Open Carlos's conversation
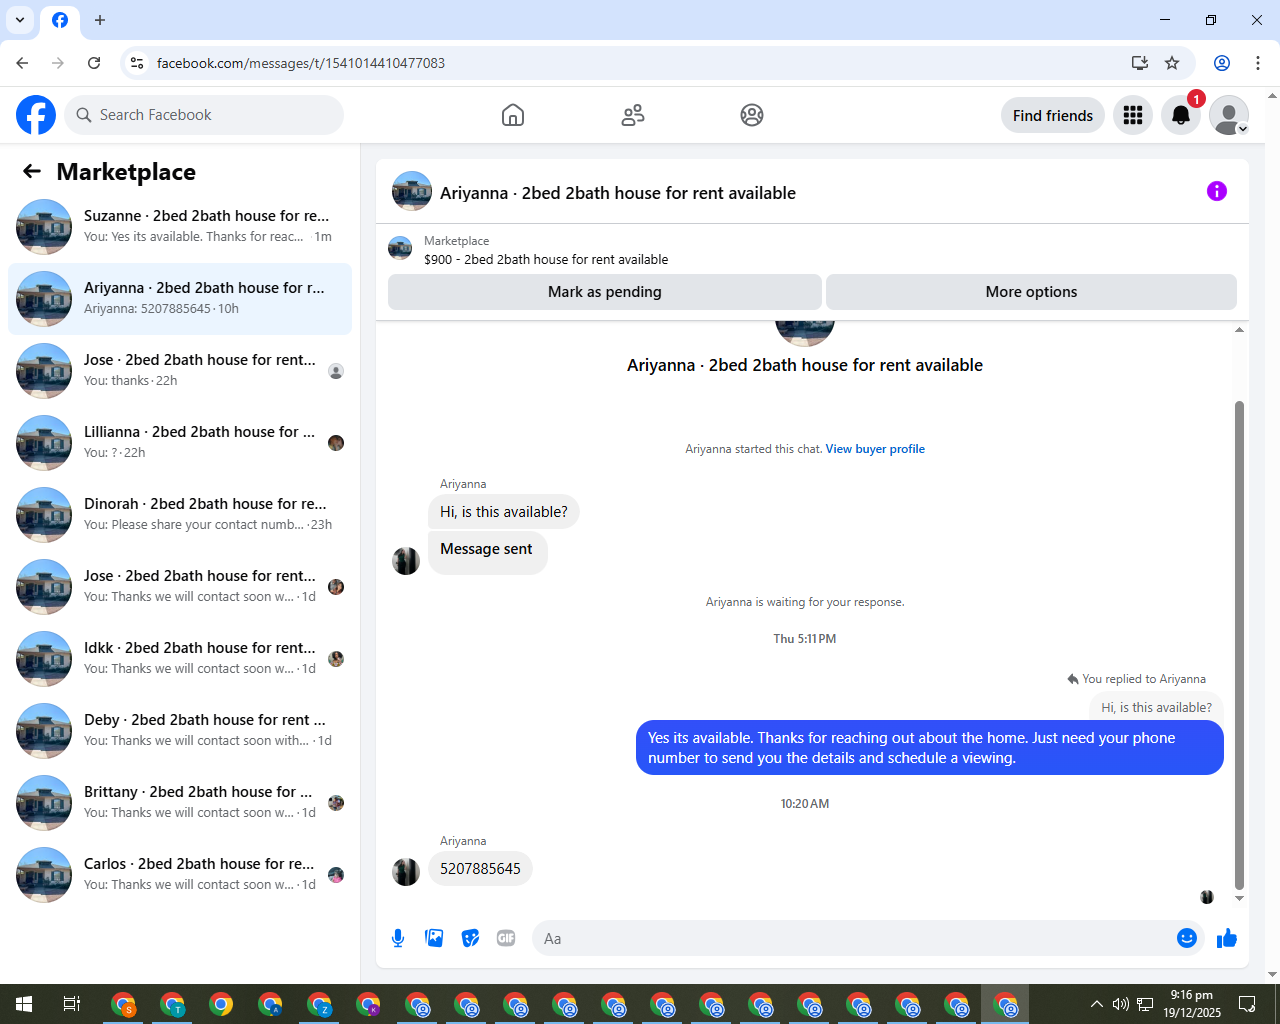This screenshot has width=1280, height=1024. (x=180, y=875)
